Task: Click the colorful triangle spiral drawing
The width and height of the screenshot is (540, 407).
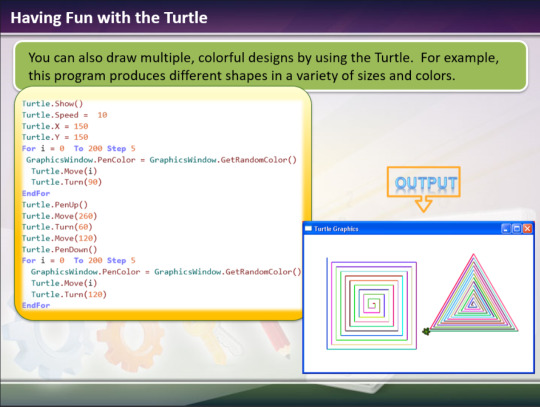Action: tap(474, 293)
